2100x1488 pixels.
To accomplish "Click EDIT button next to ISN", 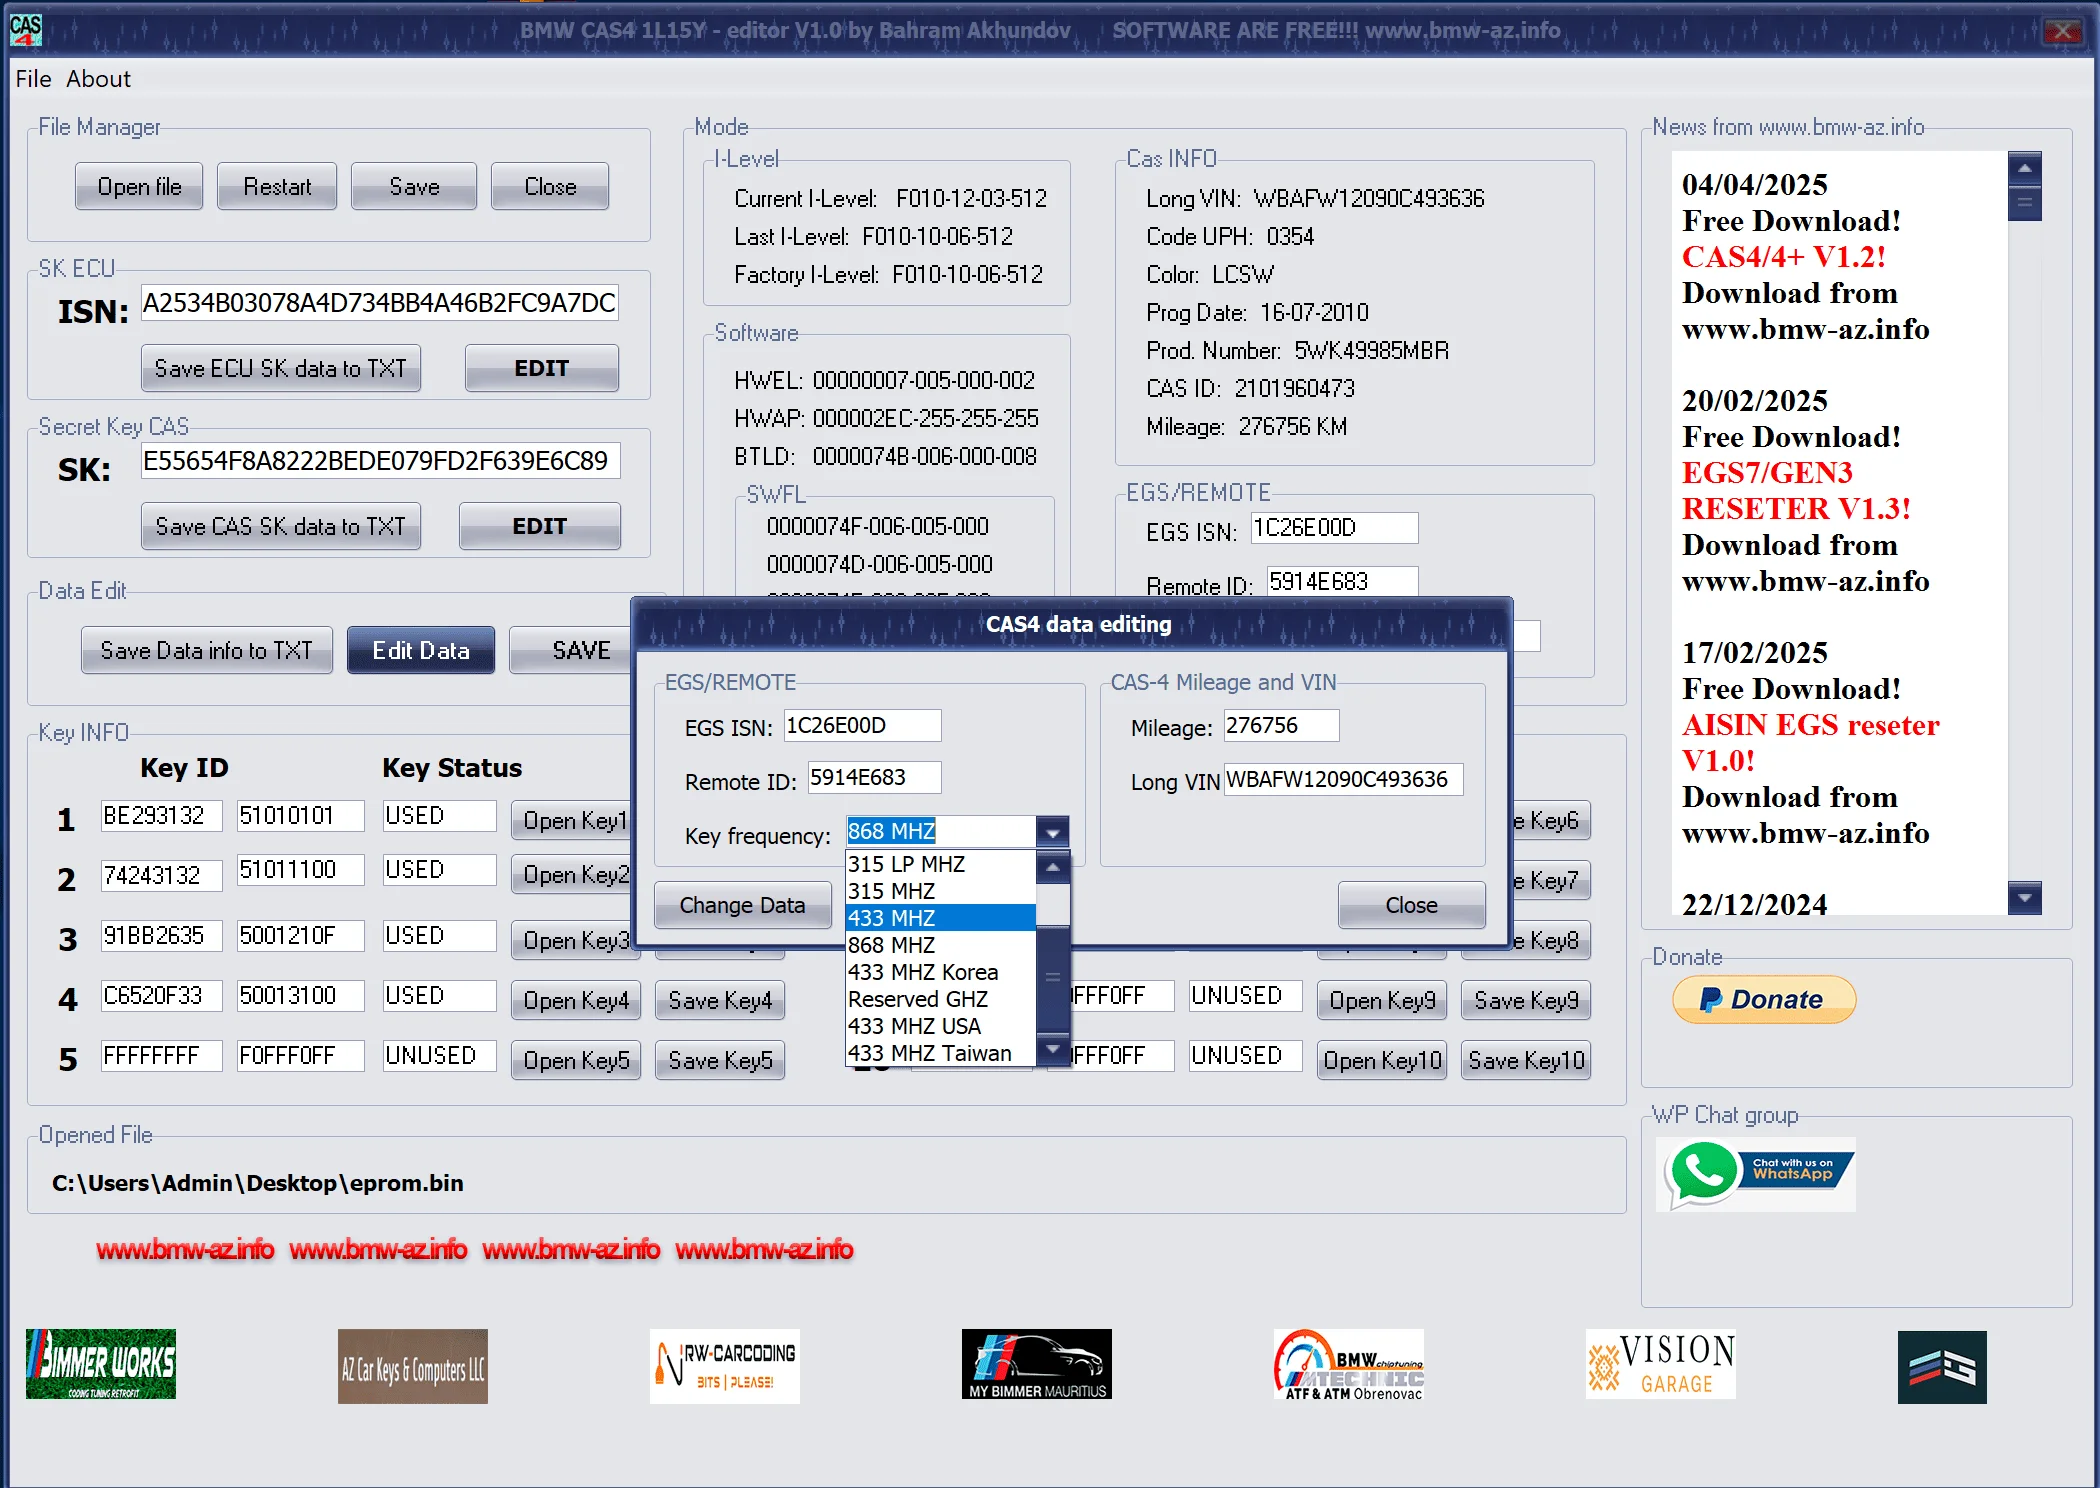I will point(542,368).
